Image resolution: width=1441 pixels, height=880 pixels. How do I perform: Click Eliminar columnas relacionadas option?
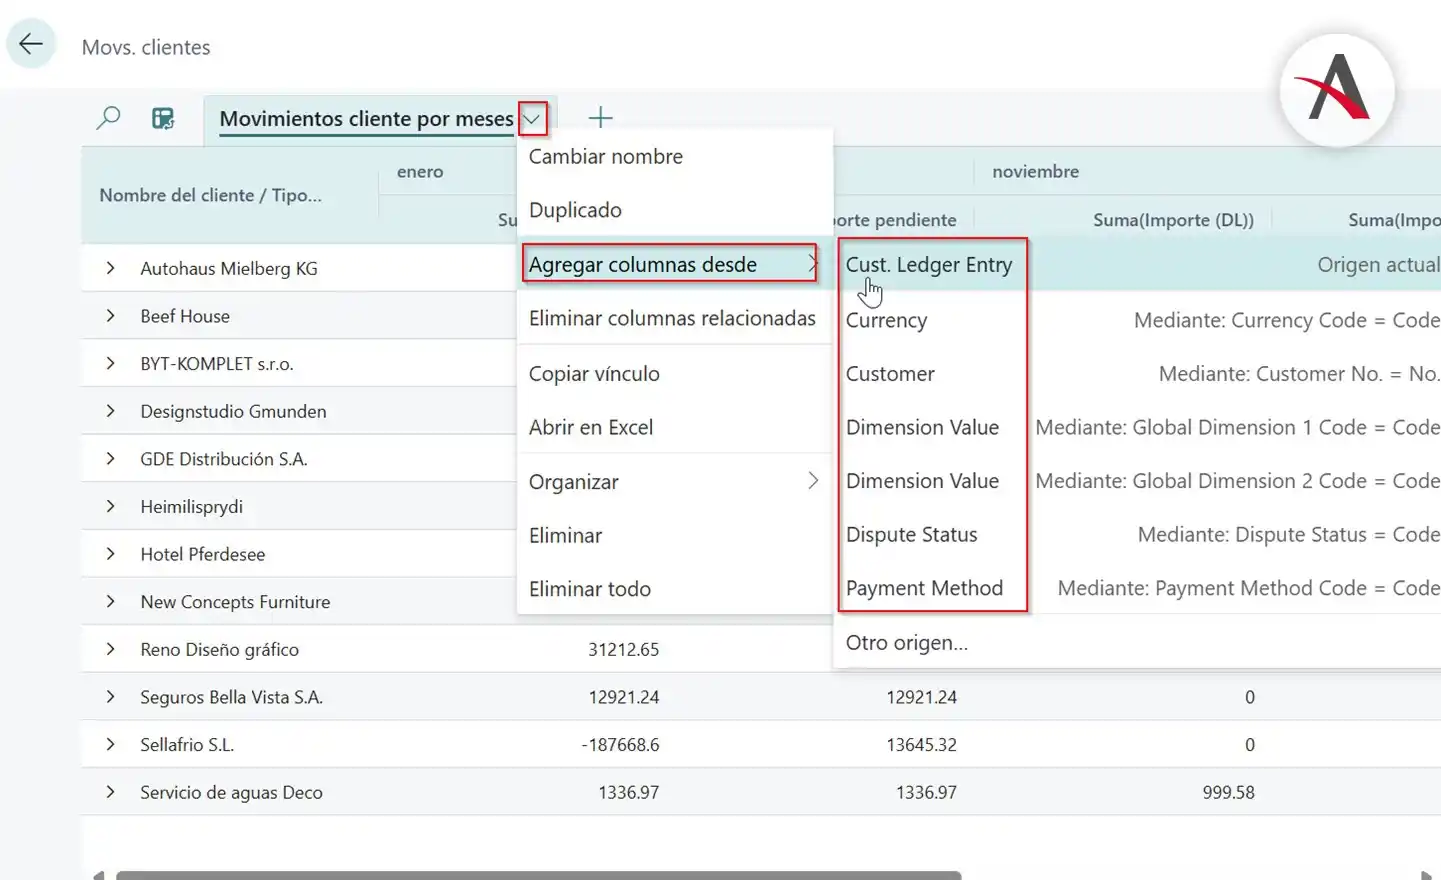tap(672, 318)
